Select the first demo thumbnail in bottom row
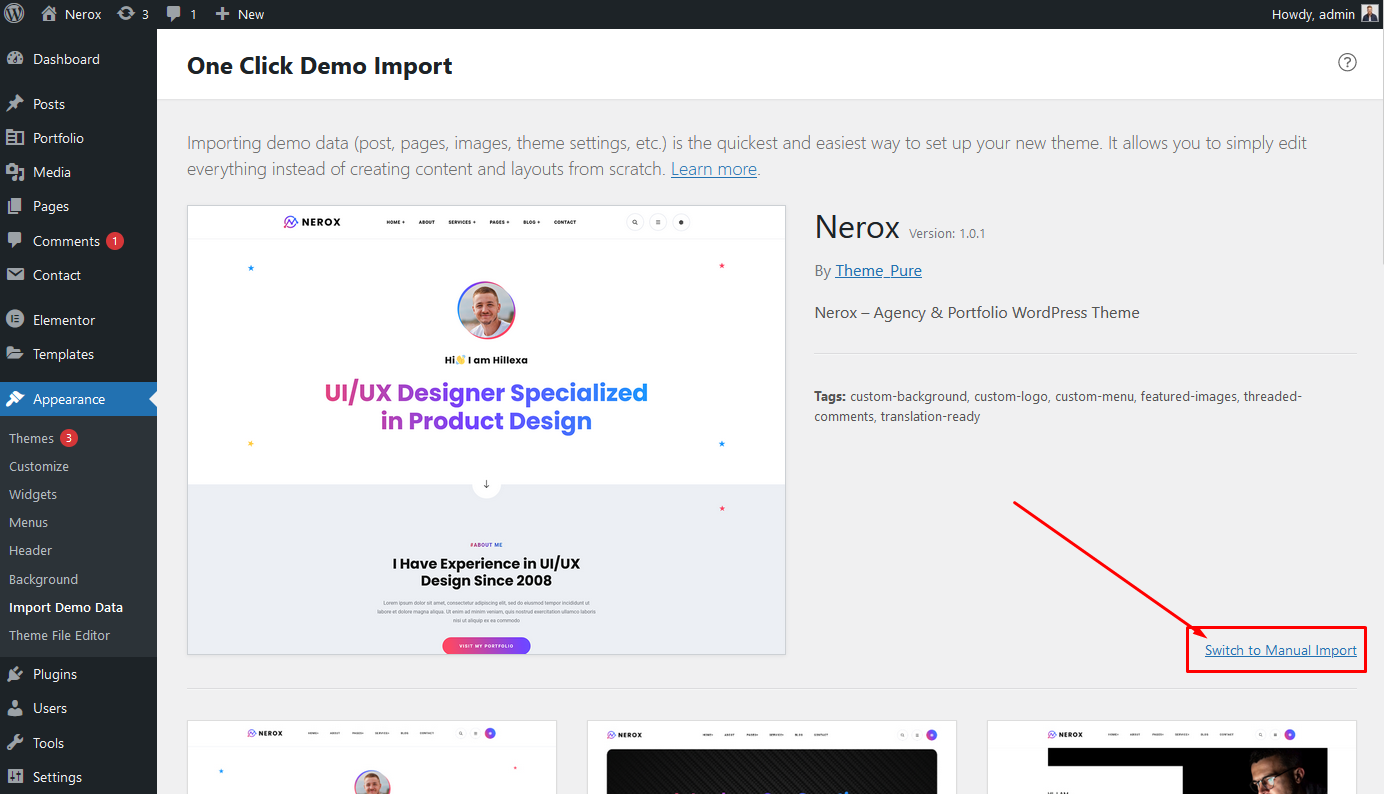1384x794 pixels. 372,757
